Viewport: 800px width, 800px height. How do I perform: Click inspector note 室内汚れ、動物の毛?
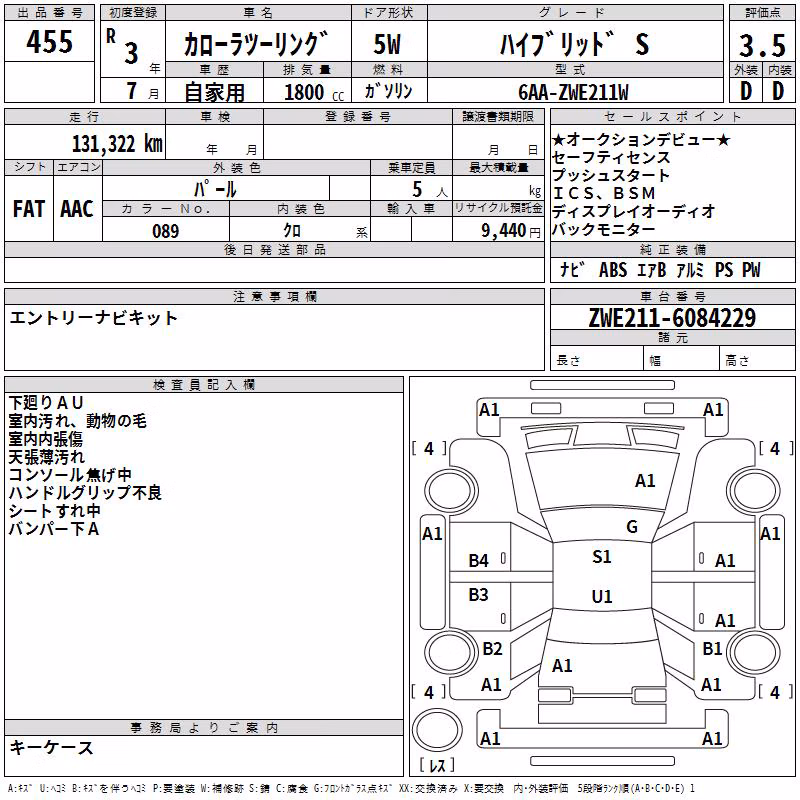[78, 420]
